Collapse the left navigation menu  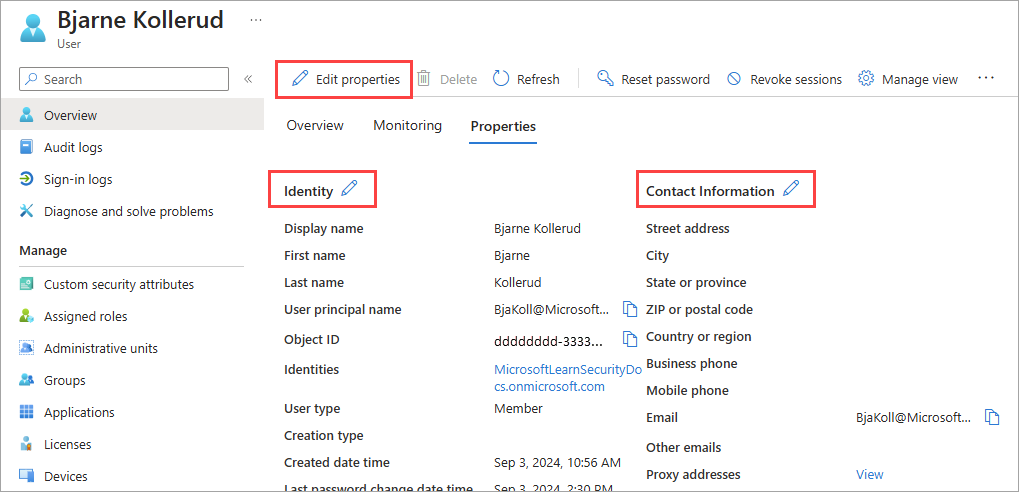coord(248,79)
